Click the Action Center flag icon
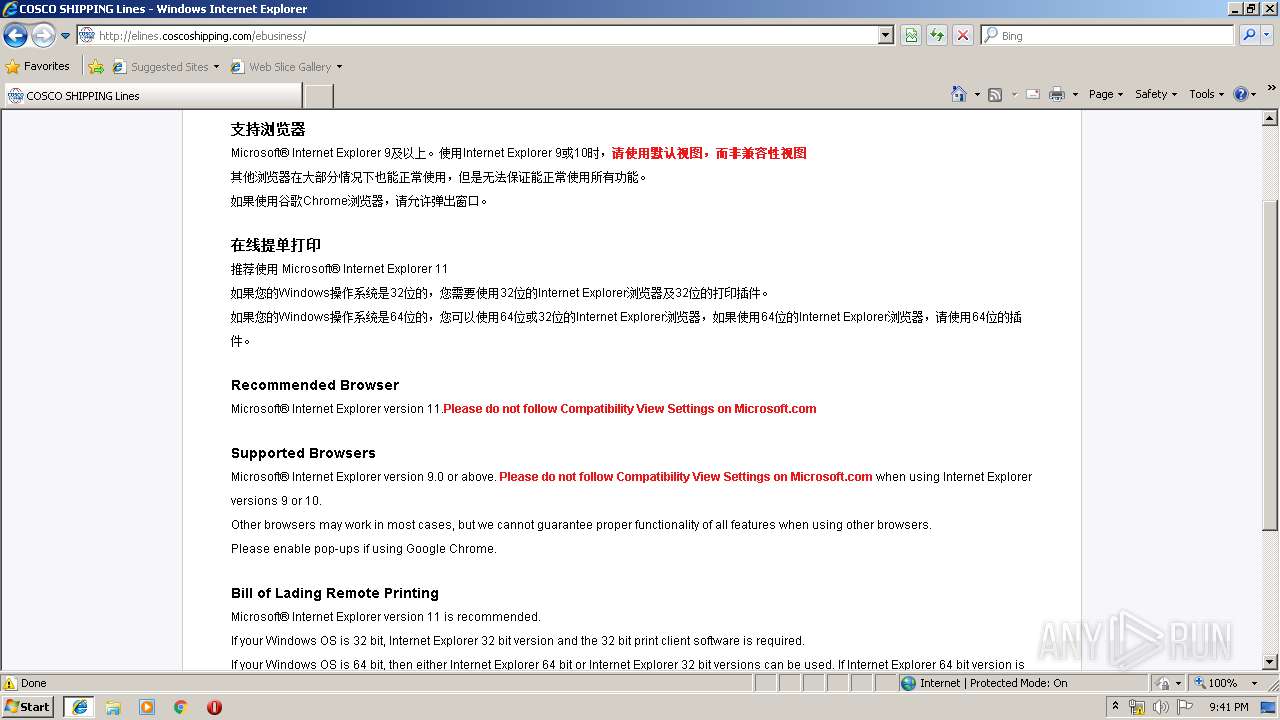The width and height of the screenshot is (1280, 720). 1185,707
